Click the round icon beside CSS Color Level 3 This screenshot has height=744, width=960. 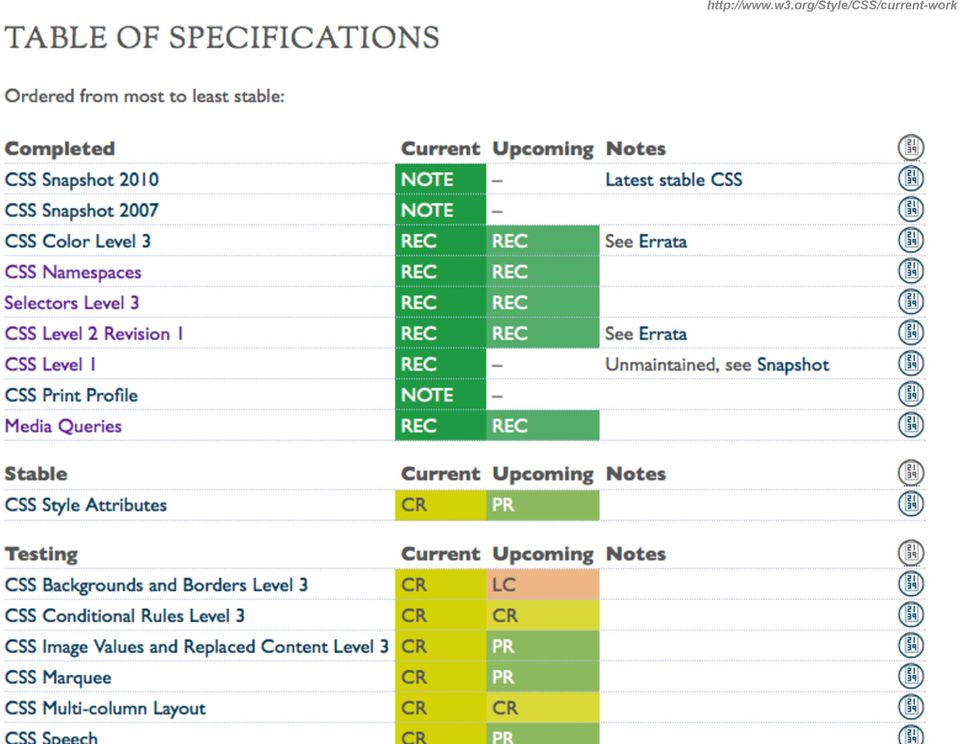pyautogui.click(x=911, y=240)
